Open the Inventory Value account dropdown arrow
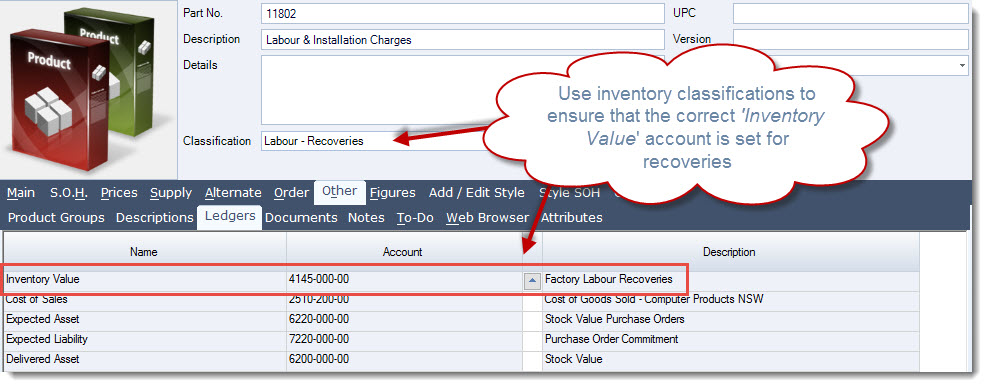 tap(533, 281)
